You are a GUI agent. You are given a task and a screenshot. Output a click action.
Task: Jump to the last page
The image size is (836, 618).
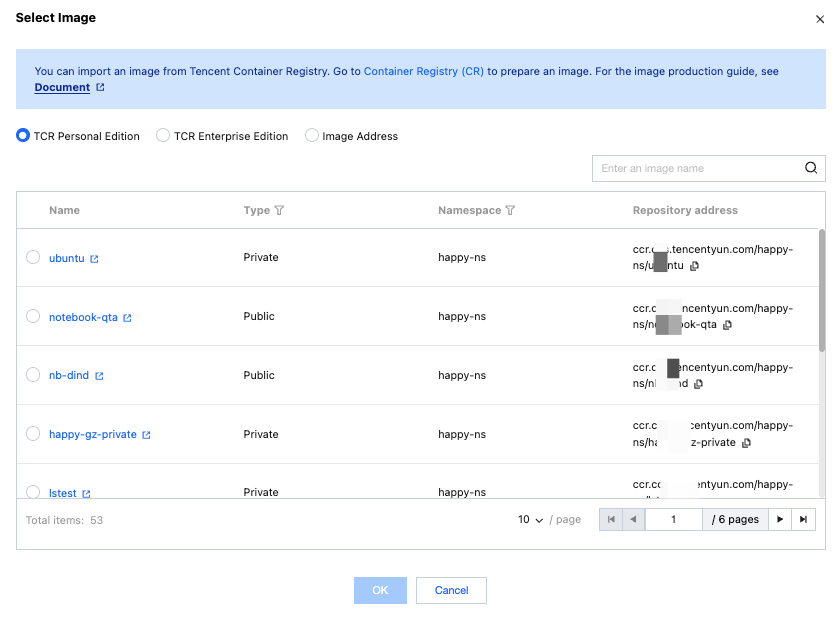point(803,520)
